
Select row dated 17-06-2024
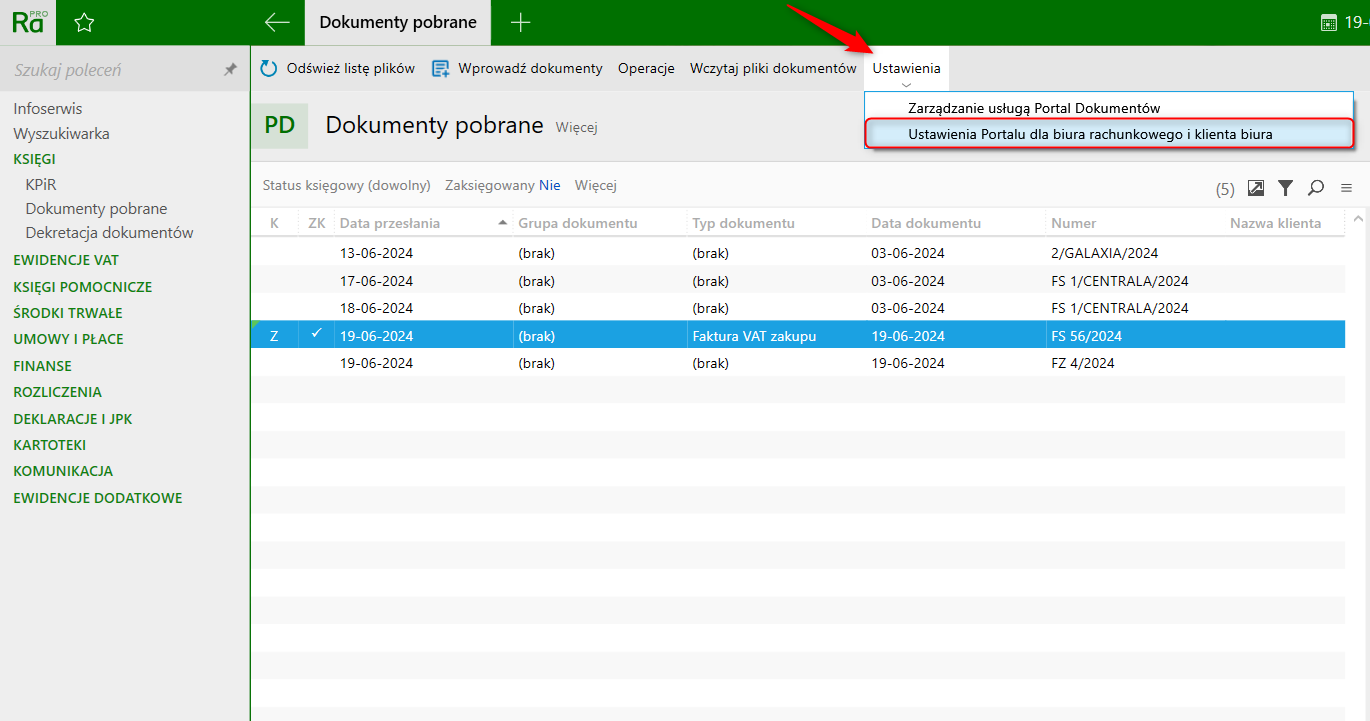798,281
